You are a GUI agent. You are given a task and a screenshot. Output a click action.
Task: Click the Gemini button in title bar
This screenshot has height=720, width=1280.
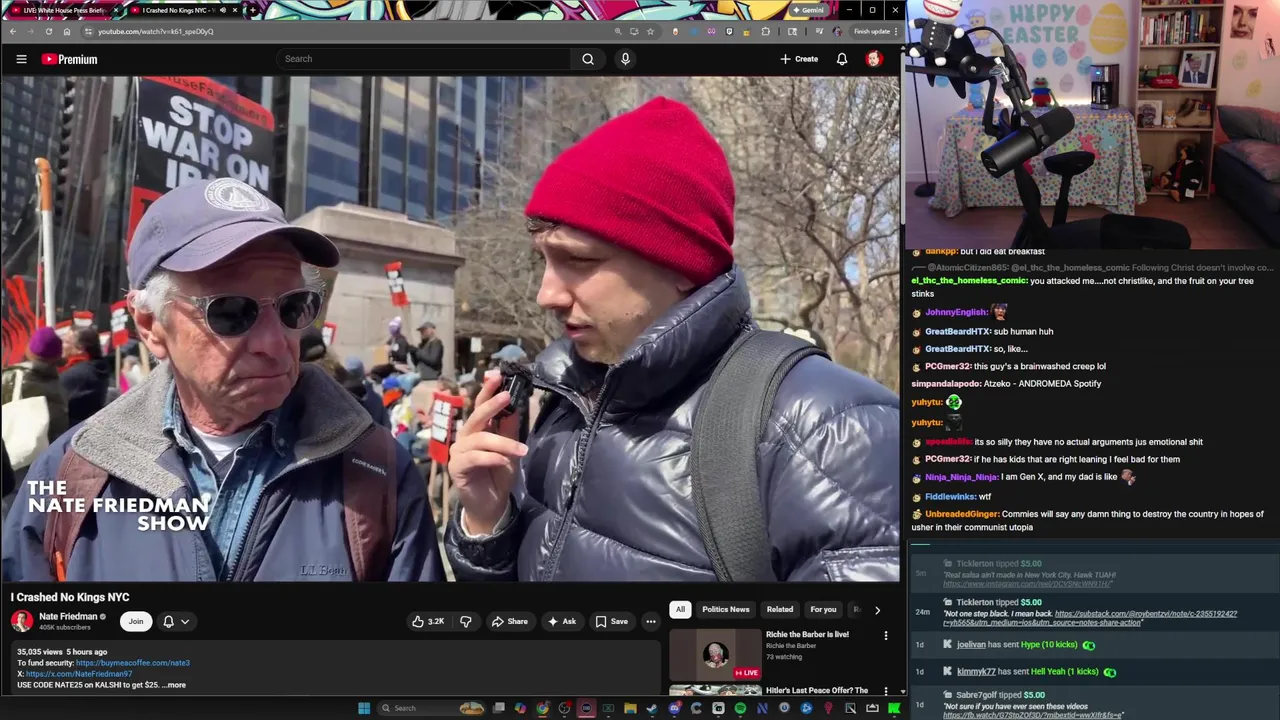click(x=807, y=10)
